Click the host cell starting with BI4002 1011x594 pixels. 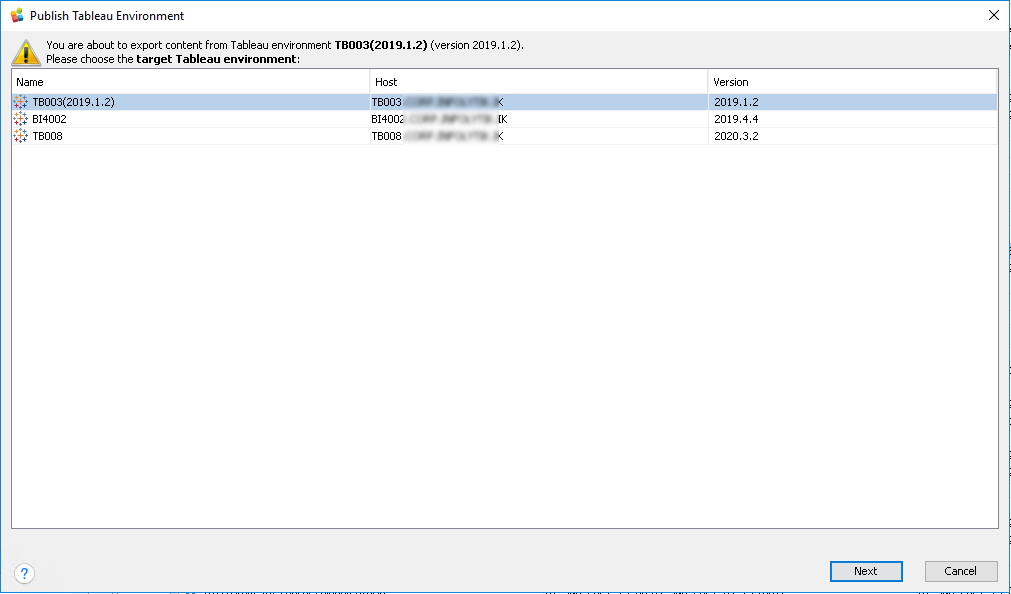pos(539,119)
